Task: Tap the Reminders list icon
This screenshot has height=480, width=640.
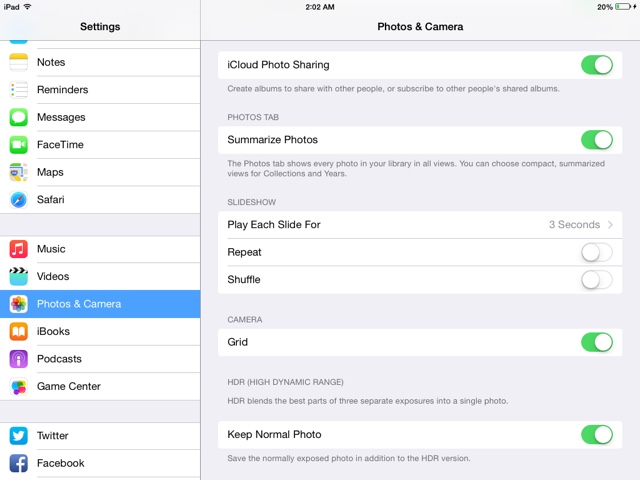Action: click(x=18, y=90)
